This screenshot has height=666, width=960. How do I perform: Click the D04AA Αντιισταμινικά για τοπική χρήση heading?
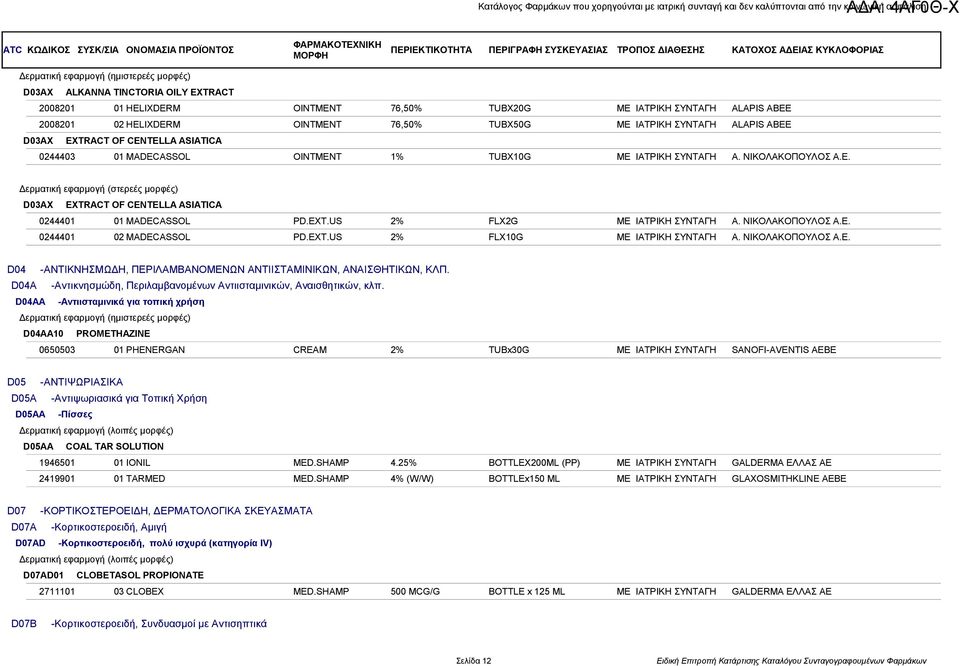click(110, 301)
